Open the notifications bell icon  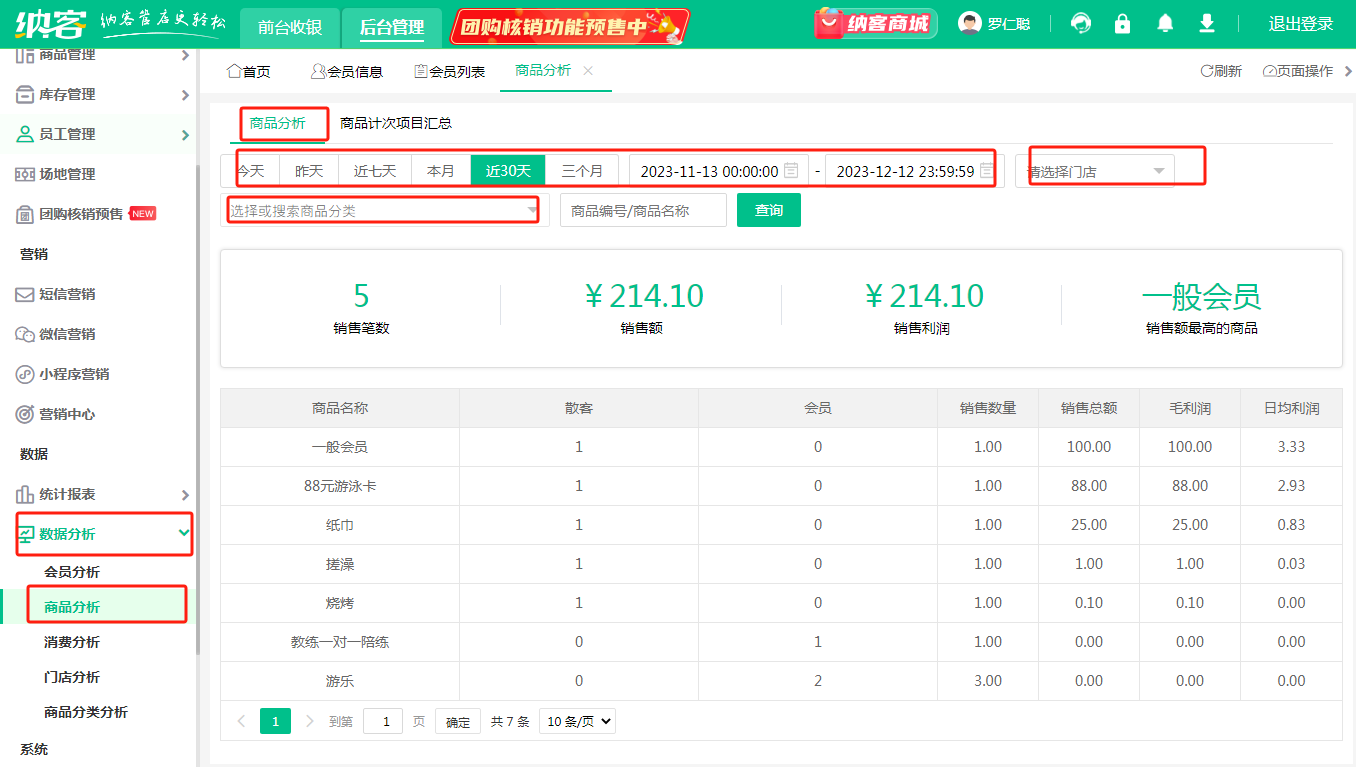coord(1165,24)
